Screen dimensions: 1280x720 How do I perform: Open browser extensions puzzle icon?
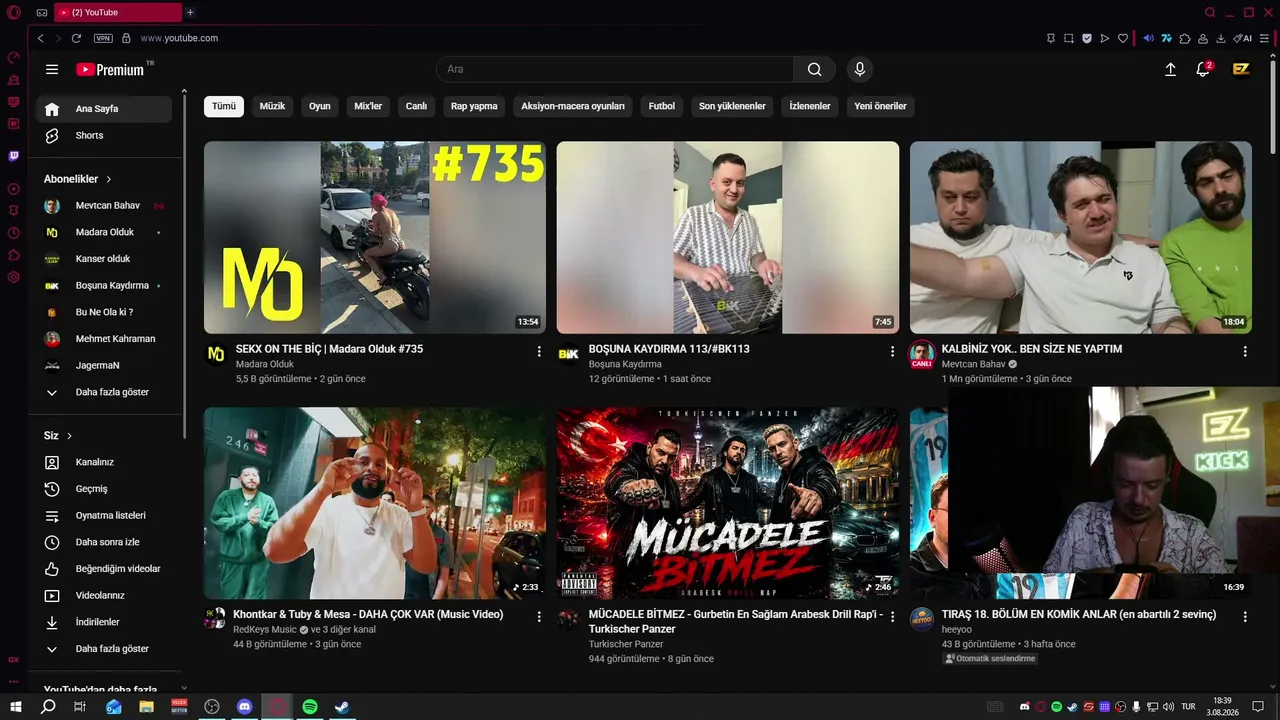tap(1185, 38)
